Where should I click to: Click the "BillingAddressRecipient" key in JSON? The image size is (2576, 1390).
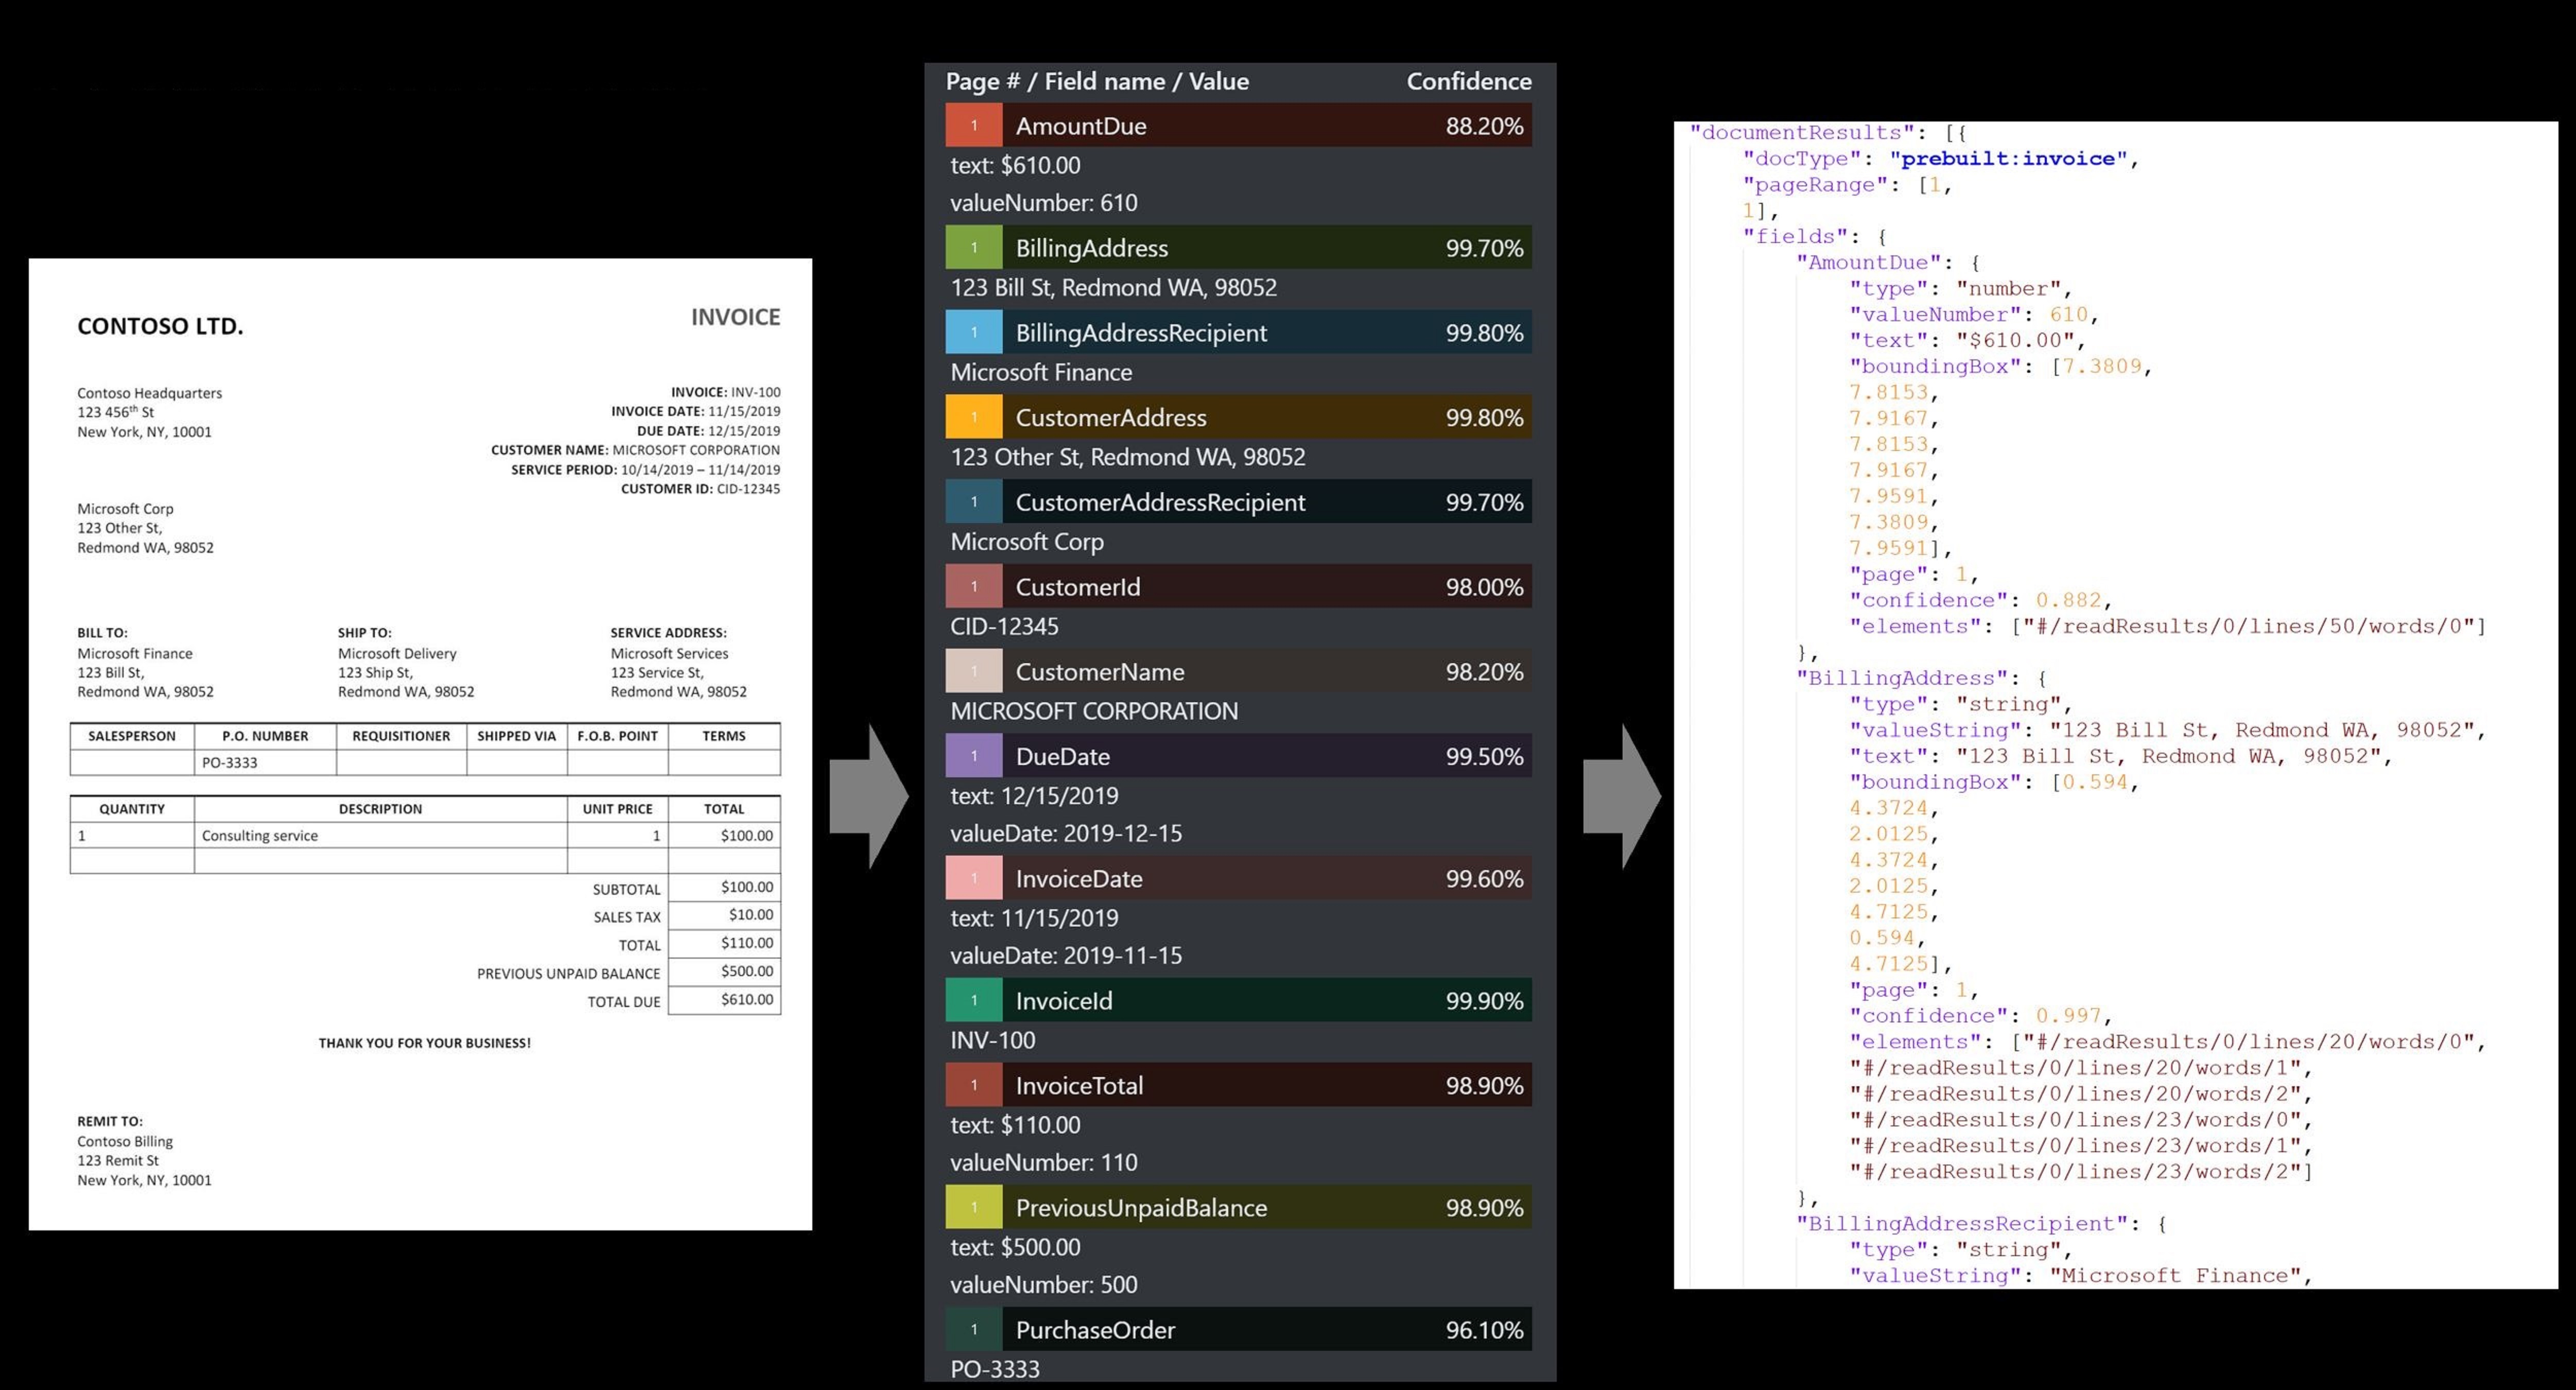click(1961, 1224)
